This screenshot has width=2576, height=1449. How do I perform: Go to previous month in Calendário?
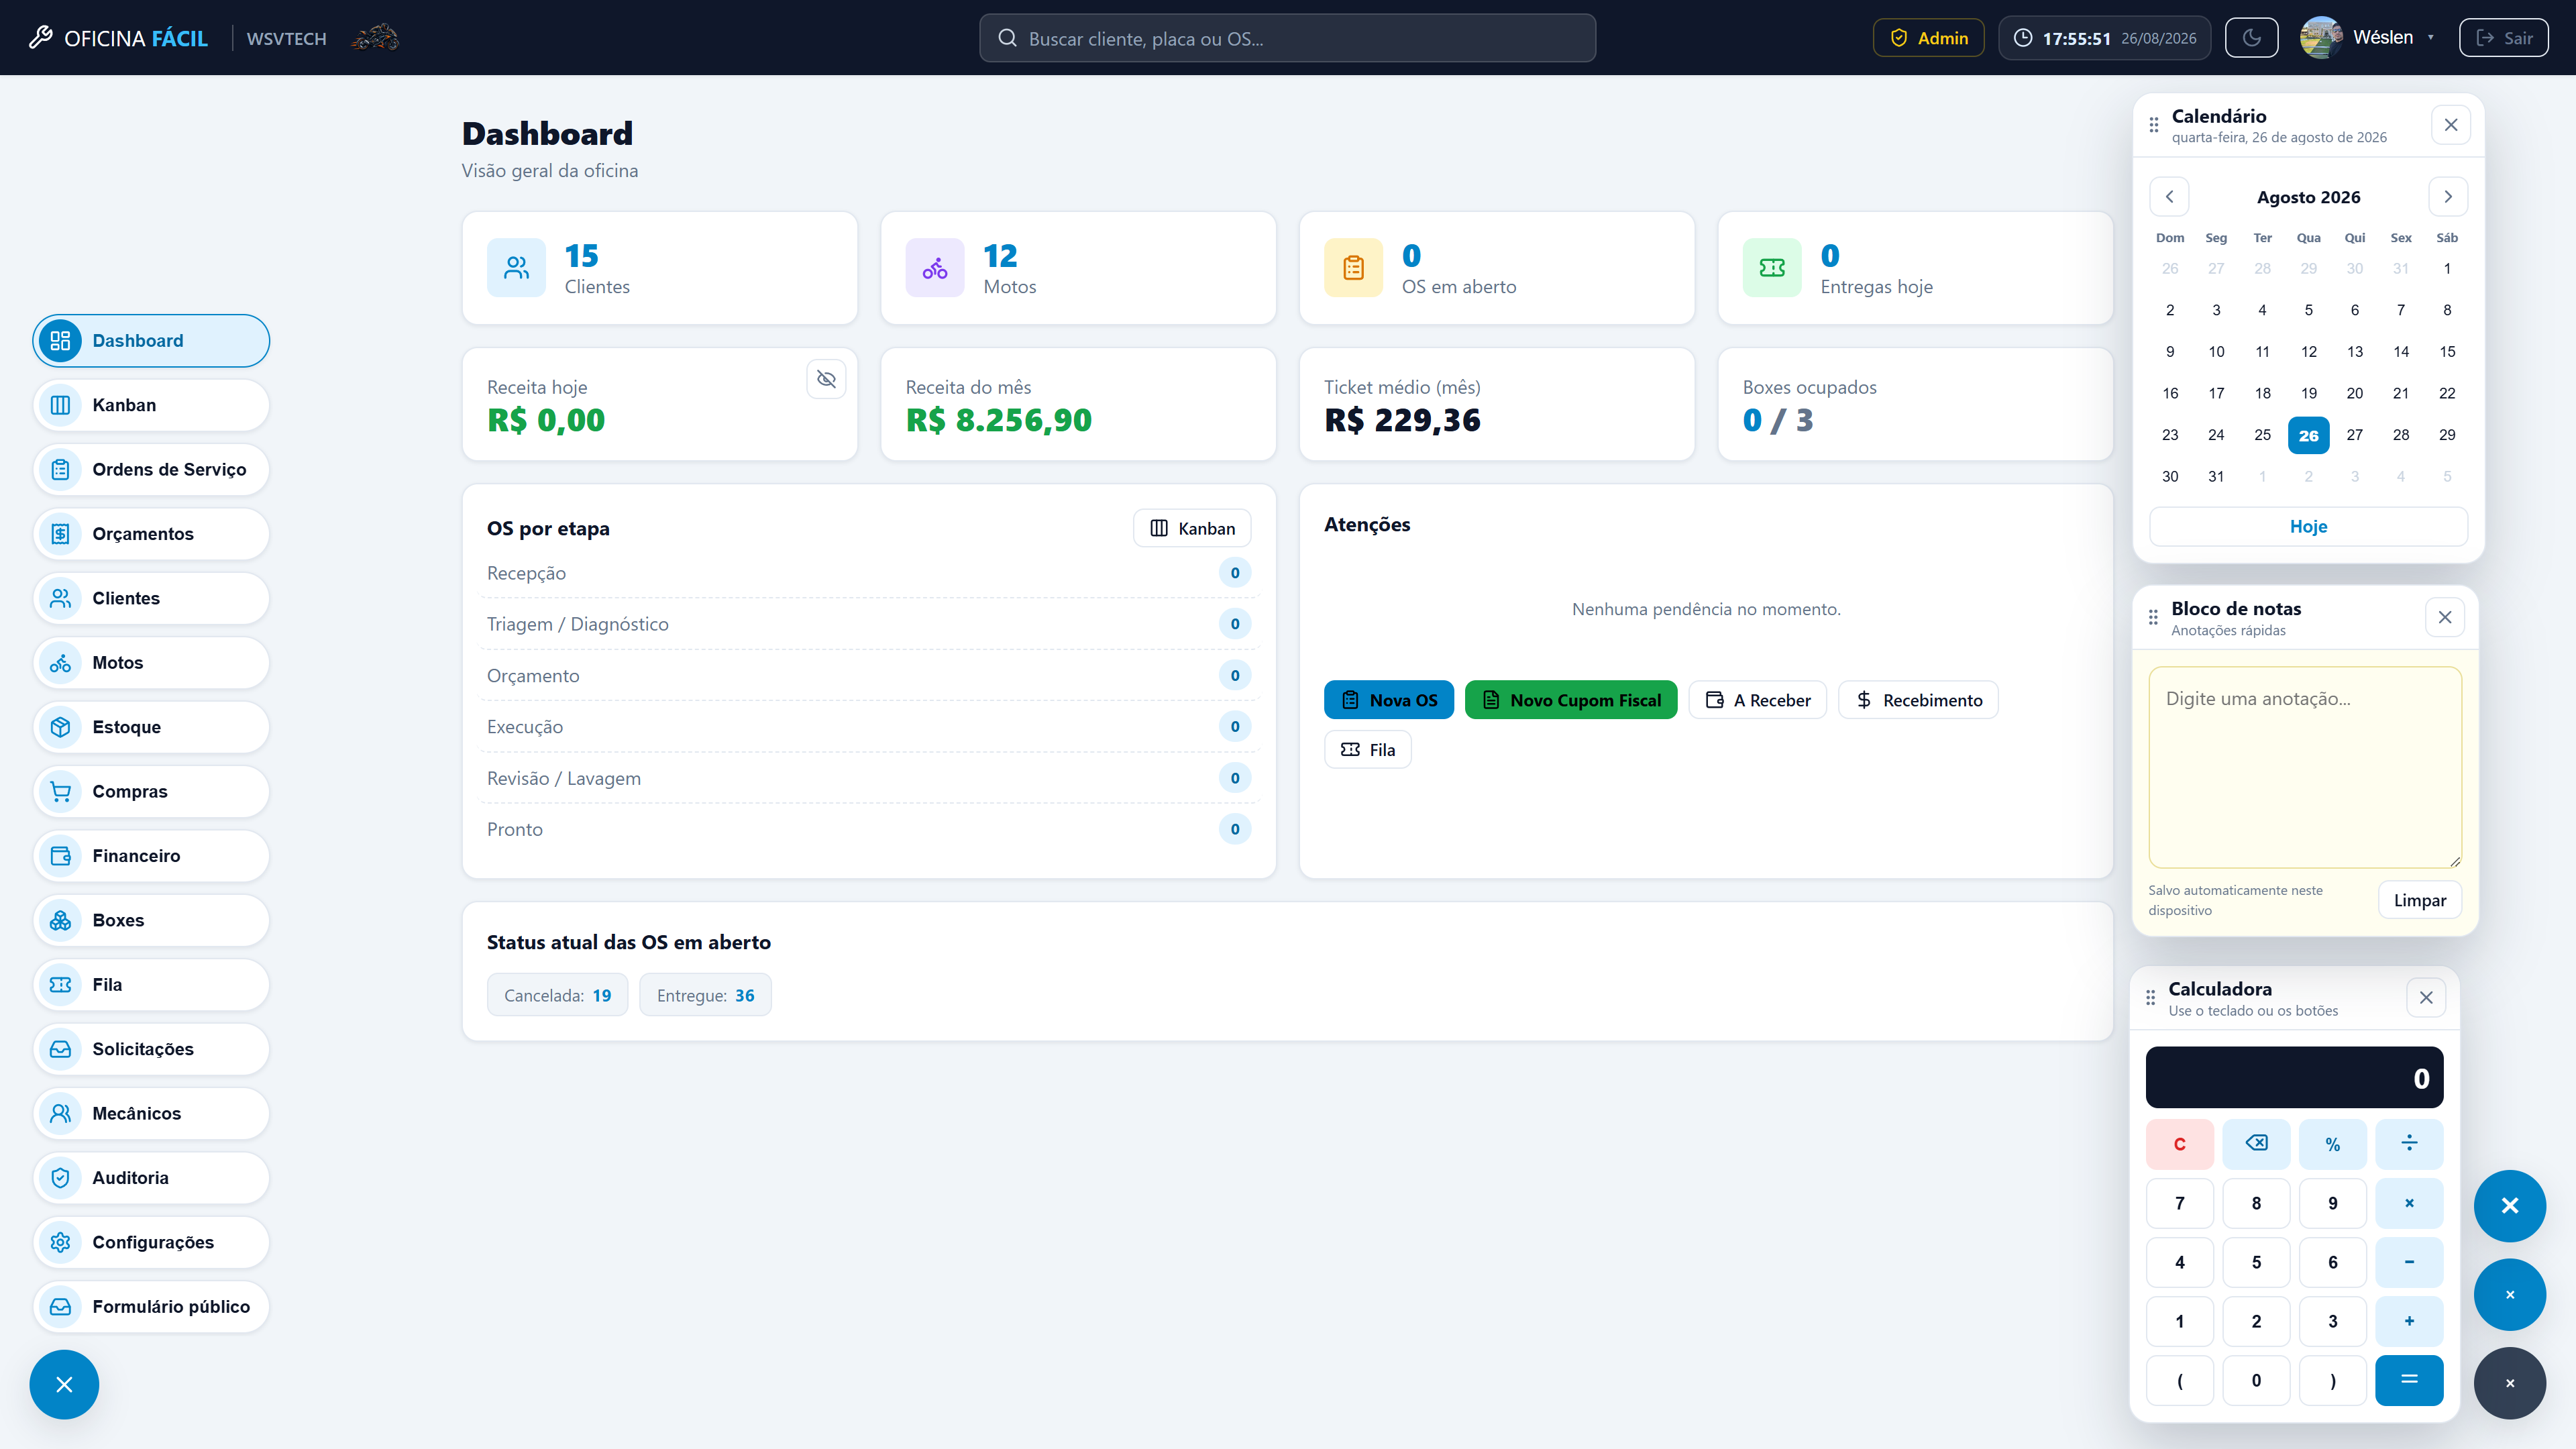[x=2169, y=197]
